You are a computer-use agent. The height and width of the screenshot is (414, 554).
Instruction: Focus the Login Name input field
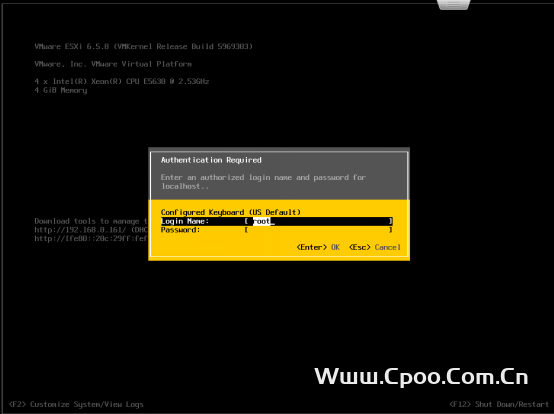(x=318, y=221)
